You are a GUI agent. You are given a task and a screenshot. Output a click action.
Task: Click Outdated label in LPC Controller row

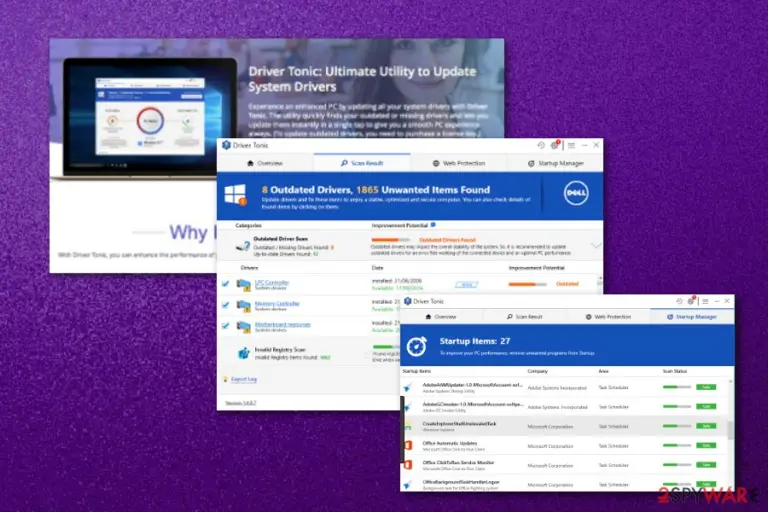coord(567,284)
